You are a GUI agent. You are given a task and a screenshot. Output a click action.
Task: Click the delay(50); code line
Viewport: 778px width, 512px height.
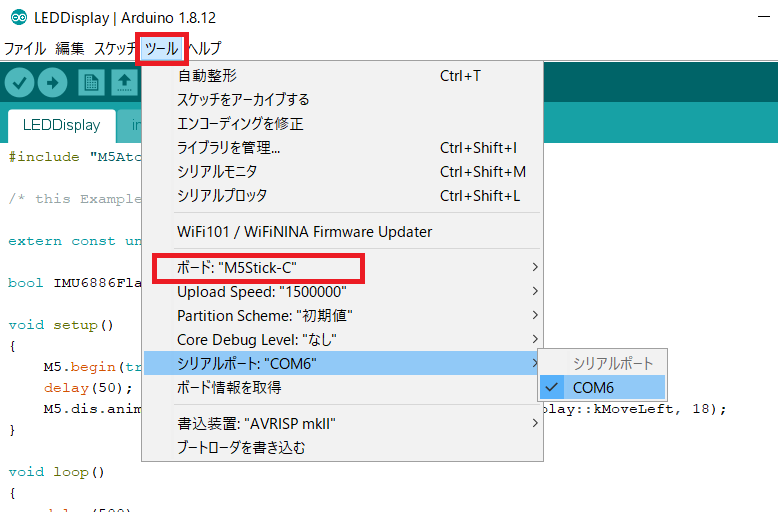[x=88, y=388]
